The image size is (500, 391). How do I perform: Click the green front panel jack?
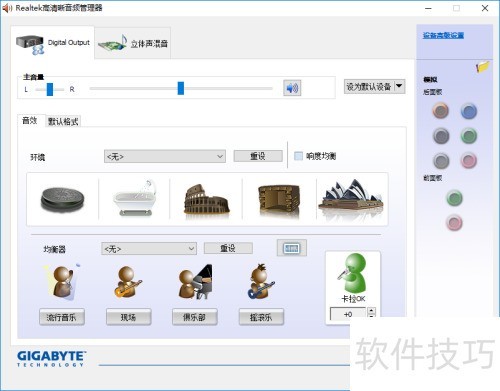pyautogui.click(x=454, y=198)
